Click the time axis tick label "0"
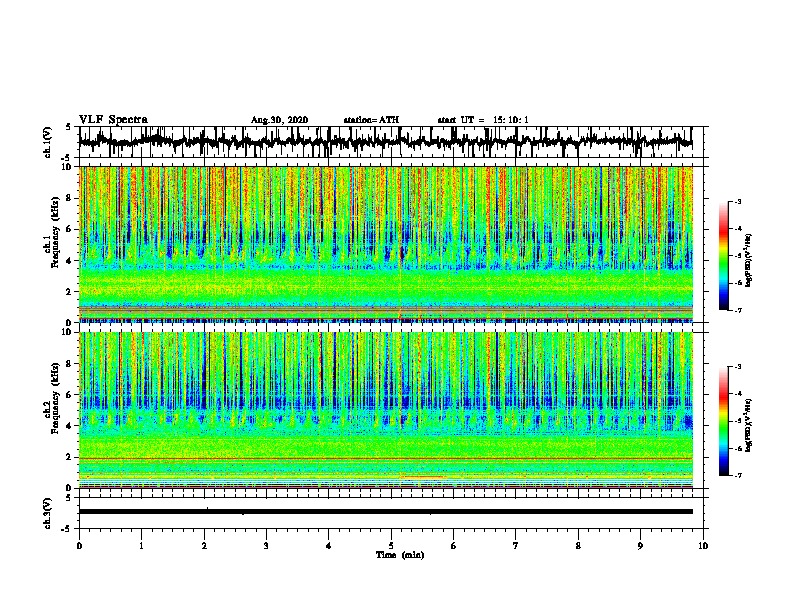Viewport: 792px width, 612px height. pyautogui.click(x=79, y=546)
